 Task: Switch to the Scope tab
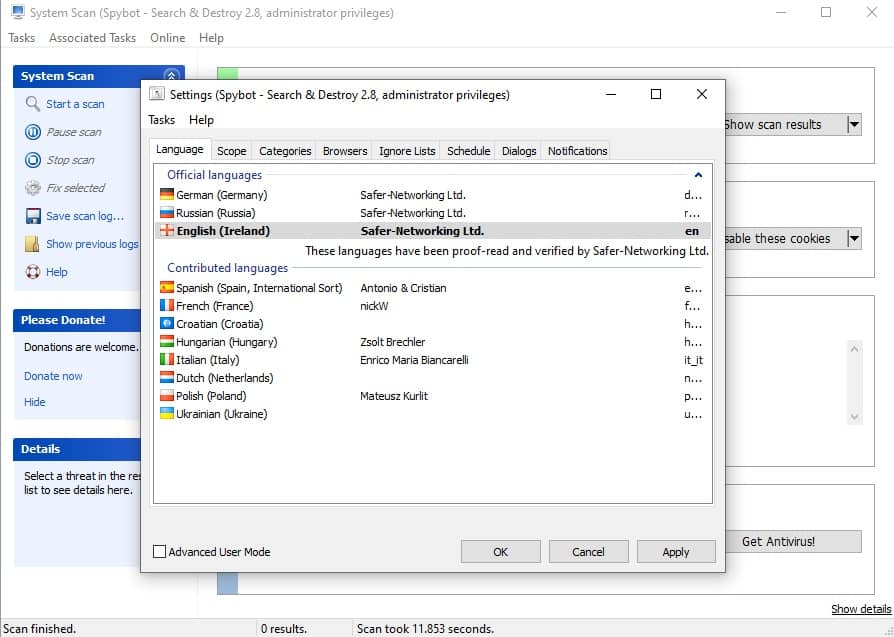pos(231,151)
